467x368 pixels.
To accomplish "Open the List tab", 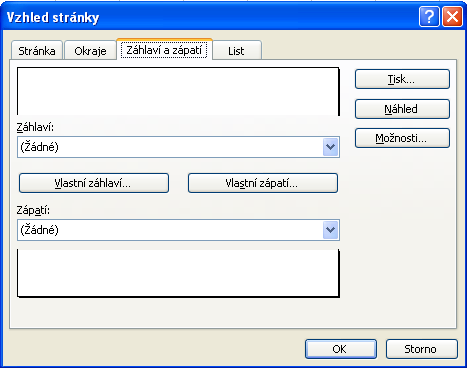I will click(x=236, y=51).
